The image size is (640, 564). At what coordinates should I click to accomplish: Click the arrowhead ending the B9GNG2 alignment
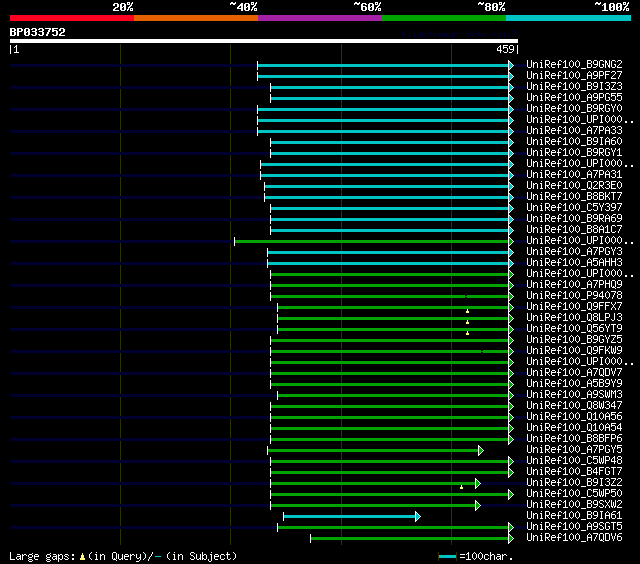(x=511, y=65)
